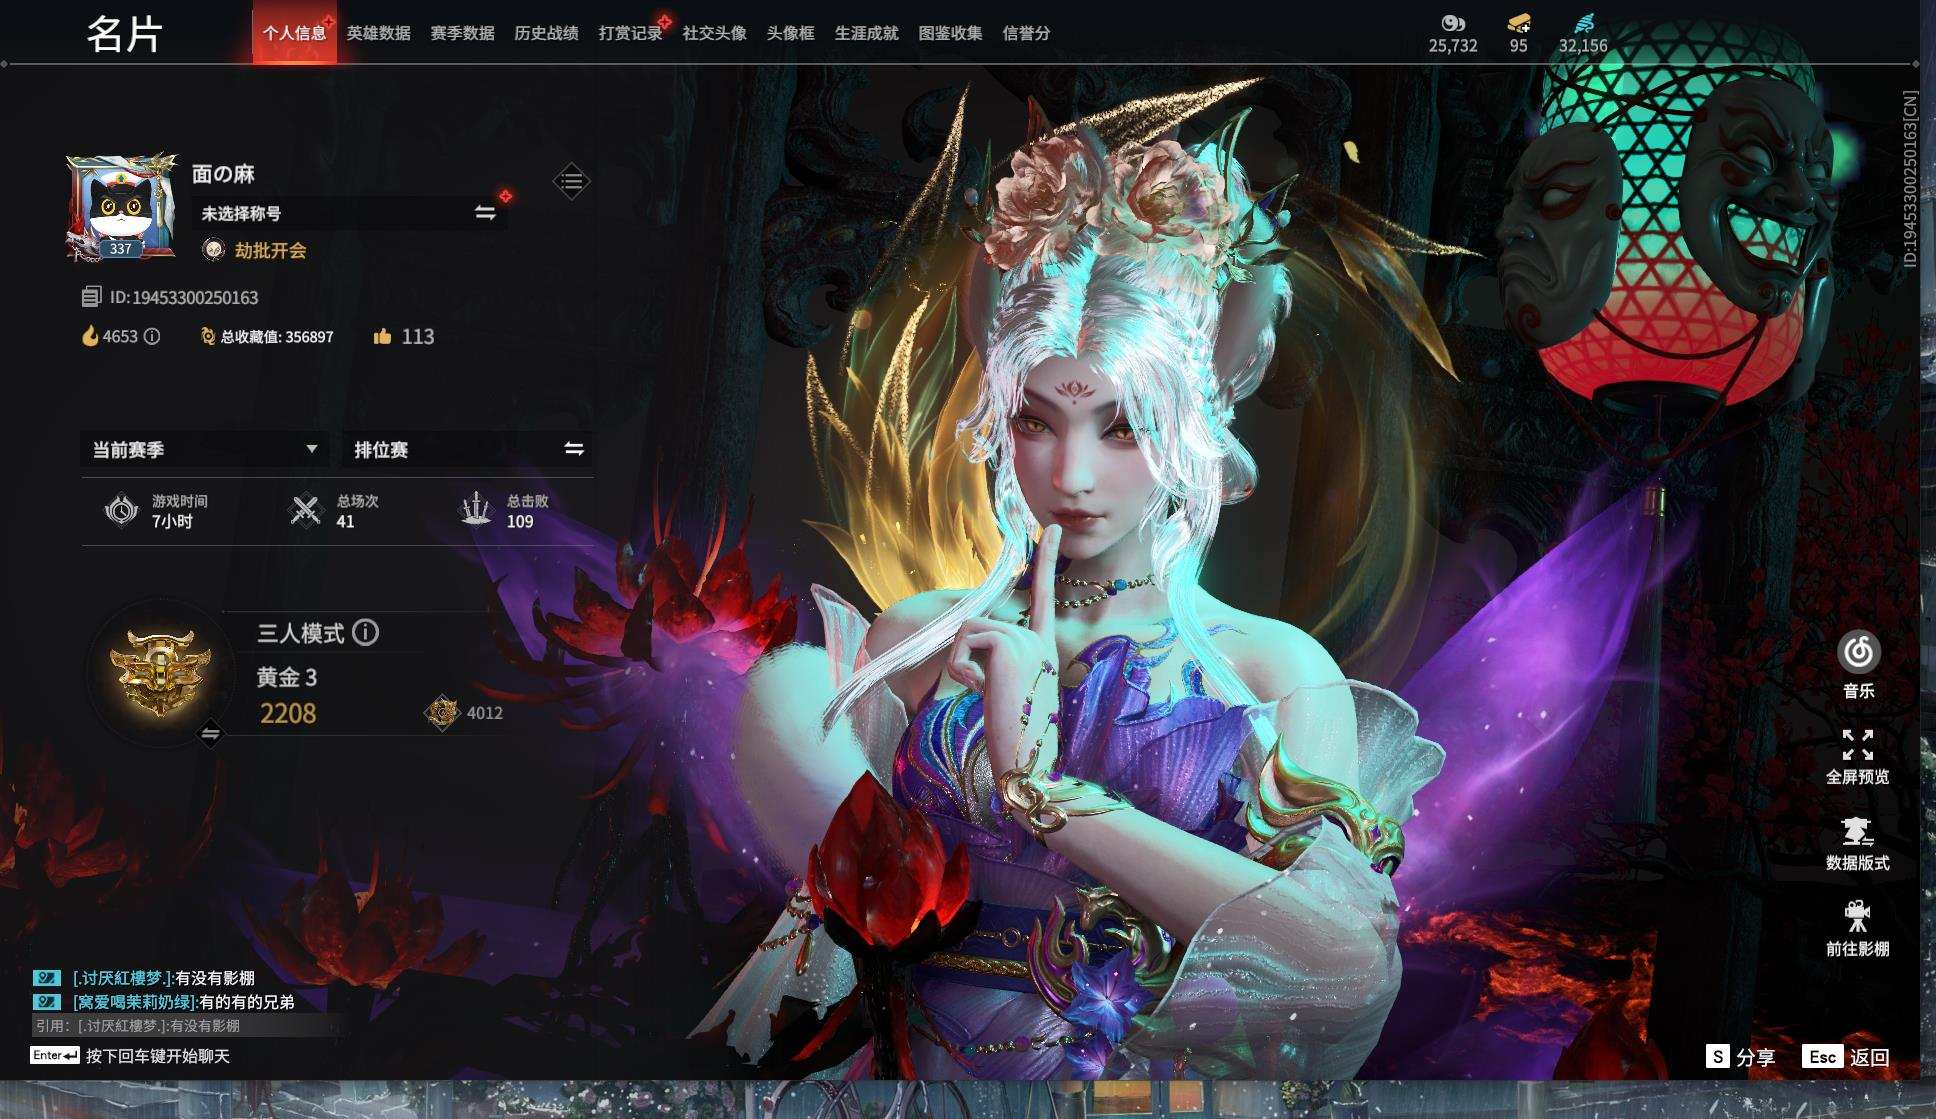Click the gold bar currency icon above 95
Image resolution: width=1936 pixels, height=1119 pixels.
click(x=1518, y=23)
